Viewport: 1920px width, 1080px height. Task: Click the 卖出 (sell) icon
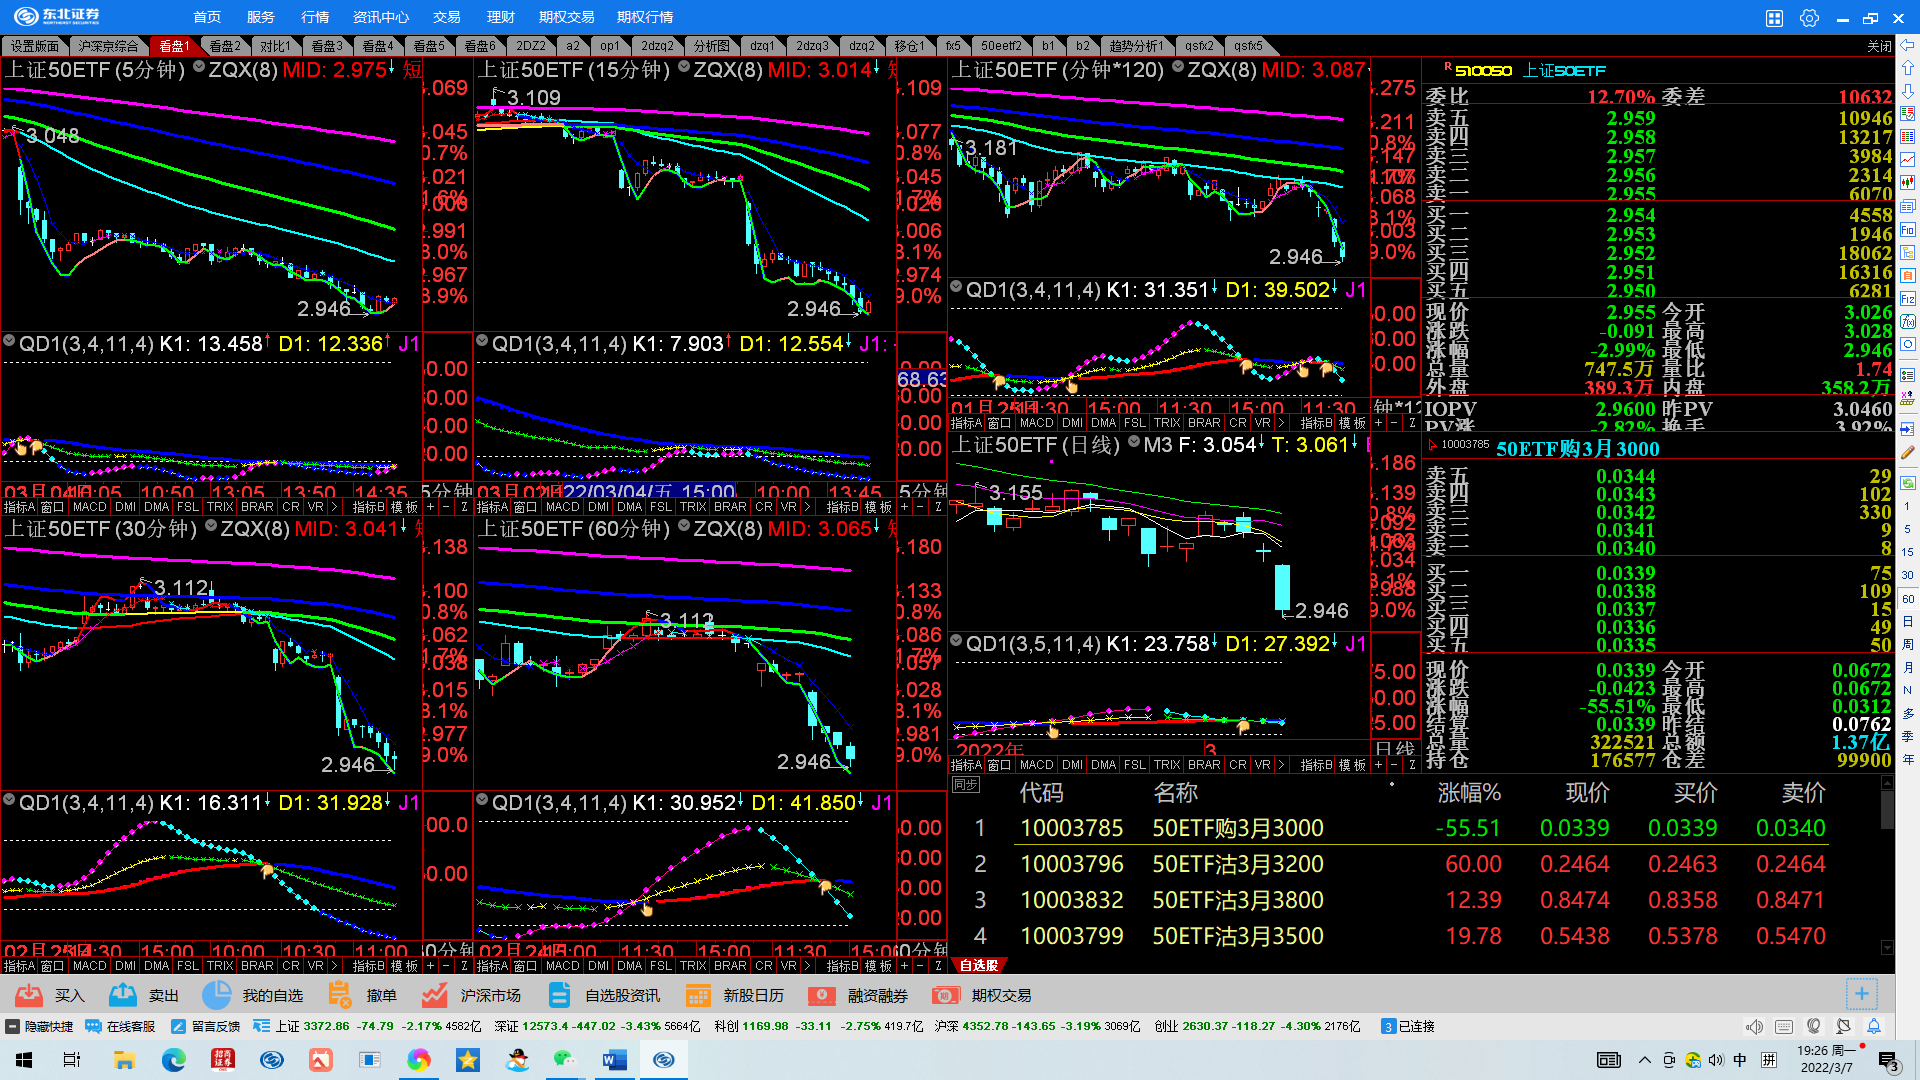pos(123,995)
